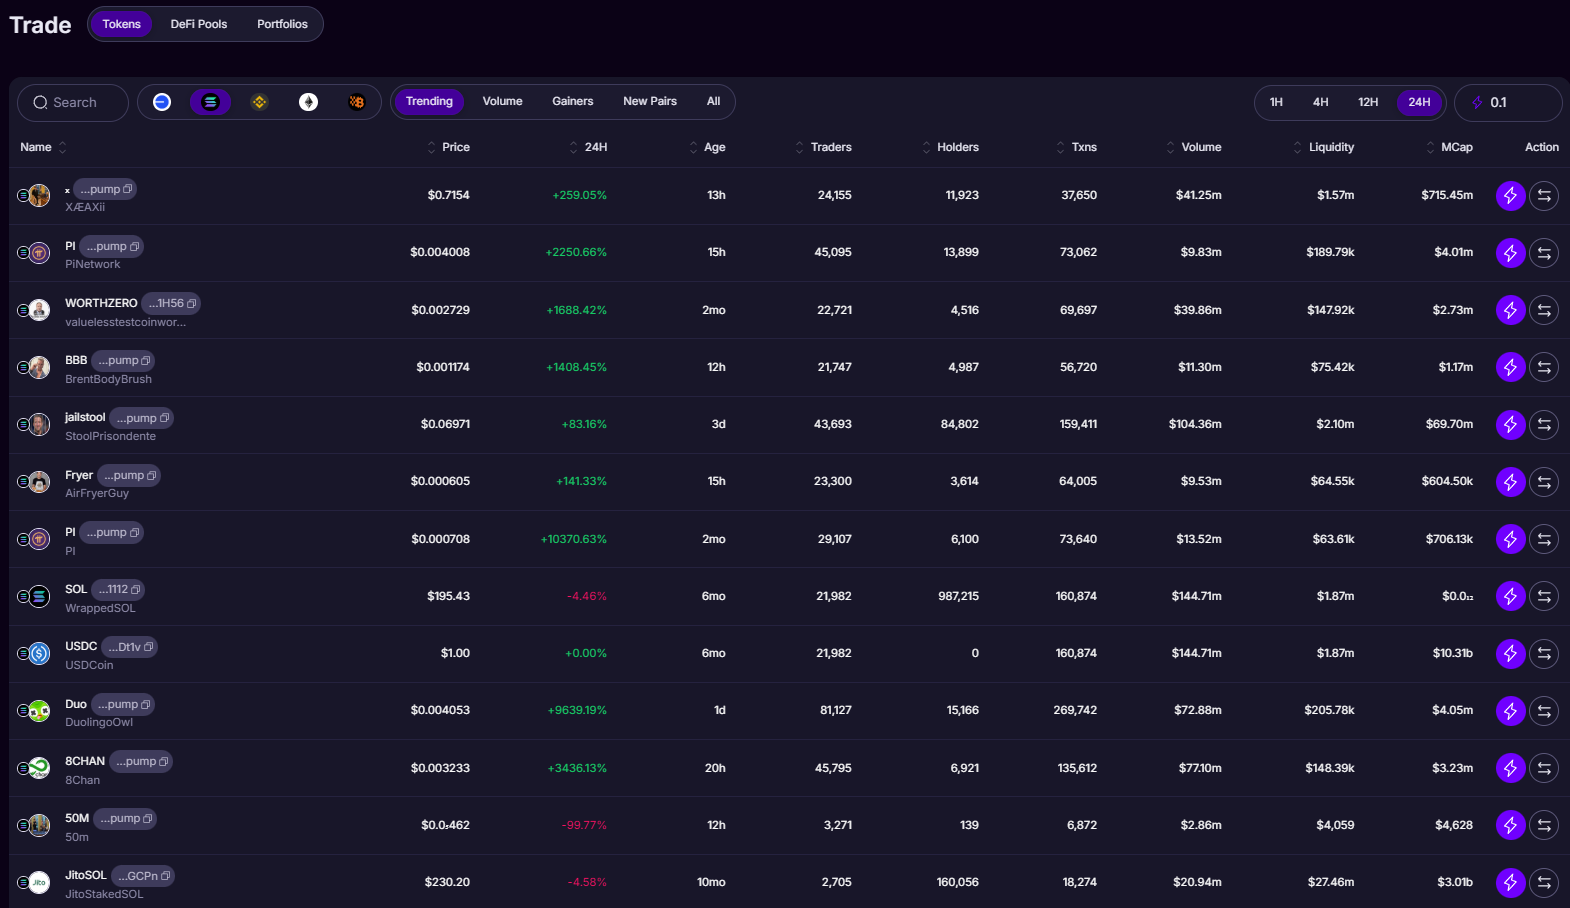Open swap for the PiNetwork row

click(x=1544, y=253)
